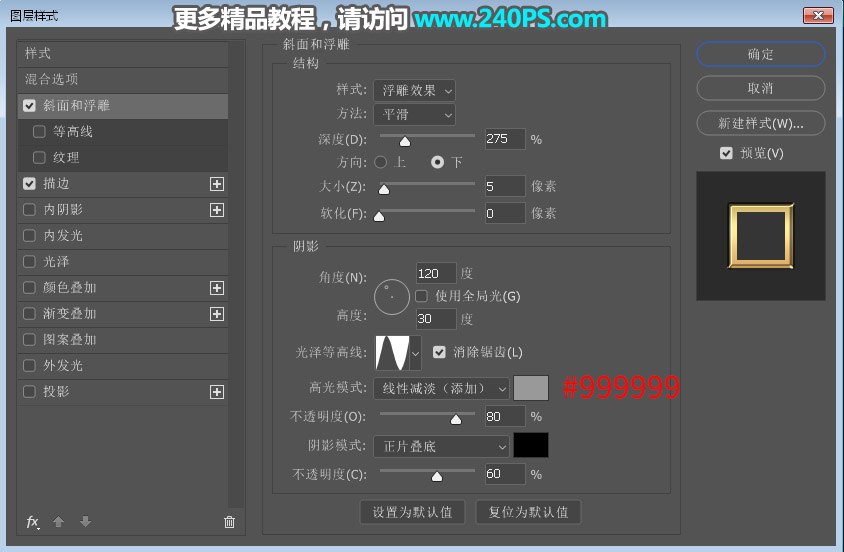Add another 投影 effect with plus icon
Viewport: 844px width, 552px height.
[216, 392]
